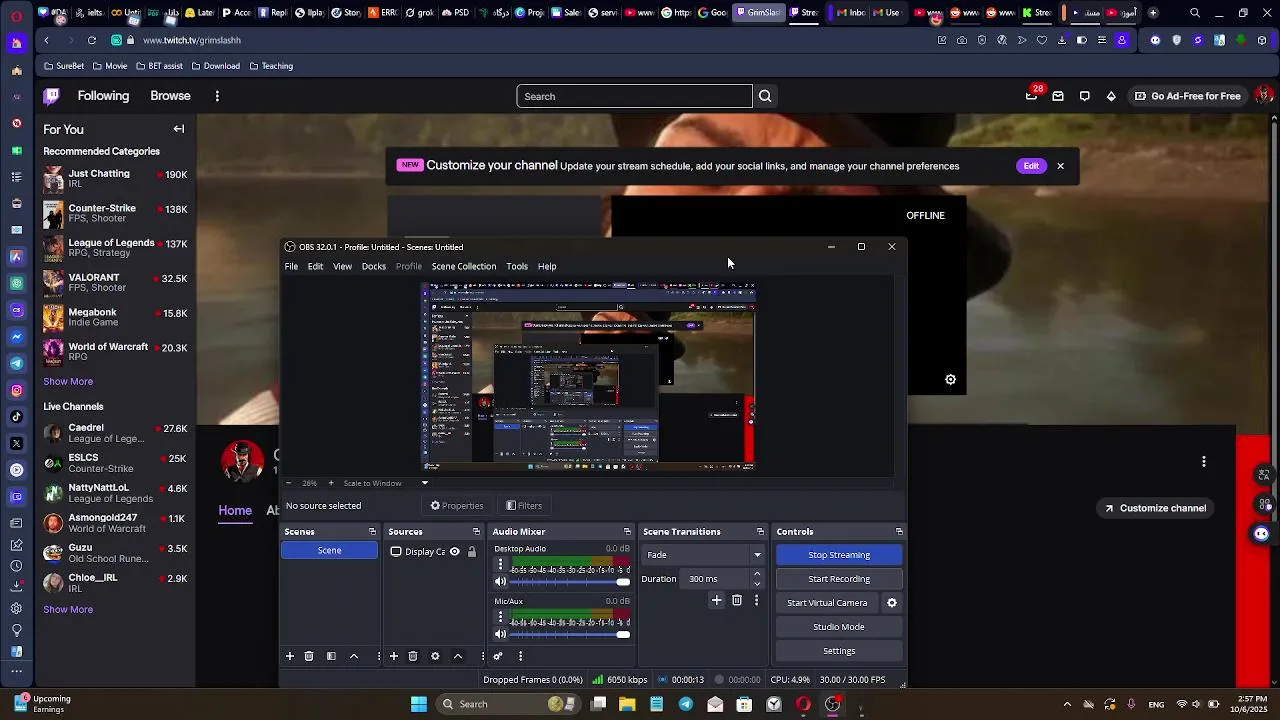Open video player settings gear on Twitch
This screenshot has width=1280, height=720.
point(951,380)
